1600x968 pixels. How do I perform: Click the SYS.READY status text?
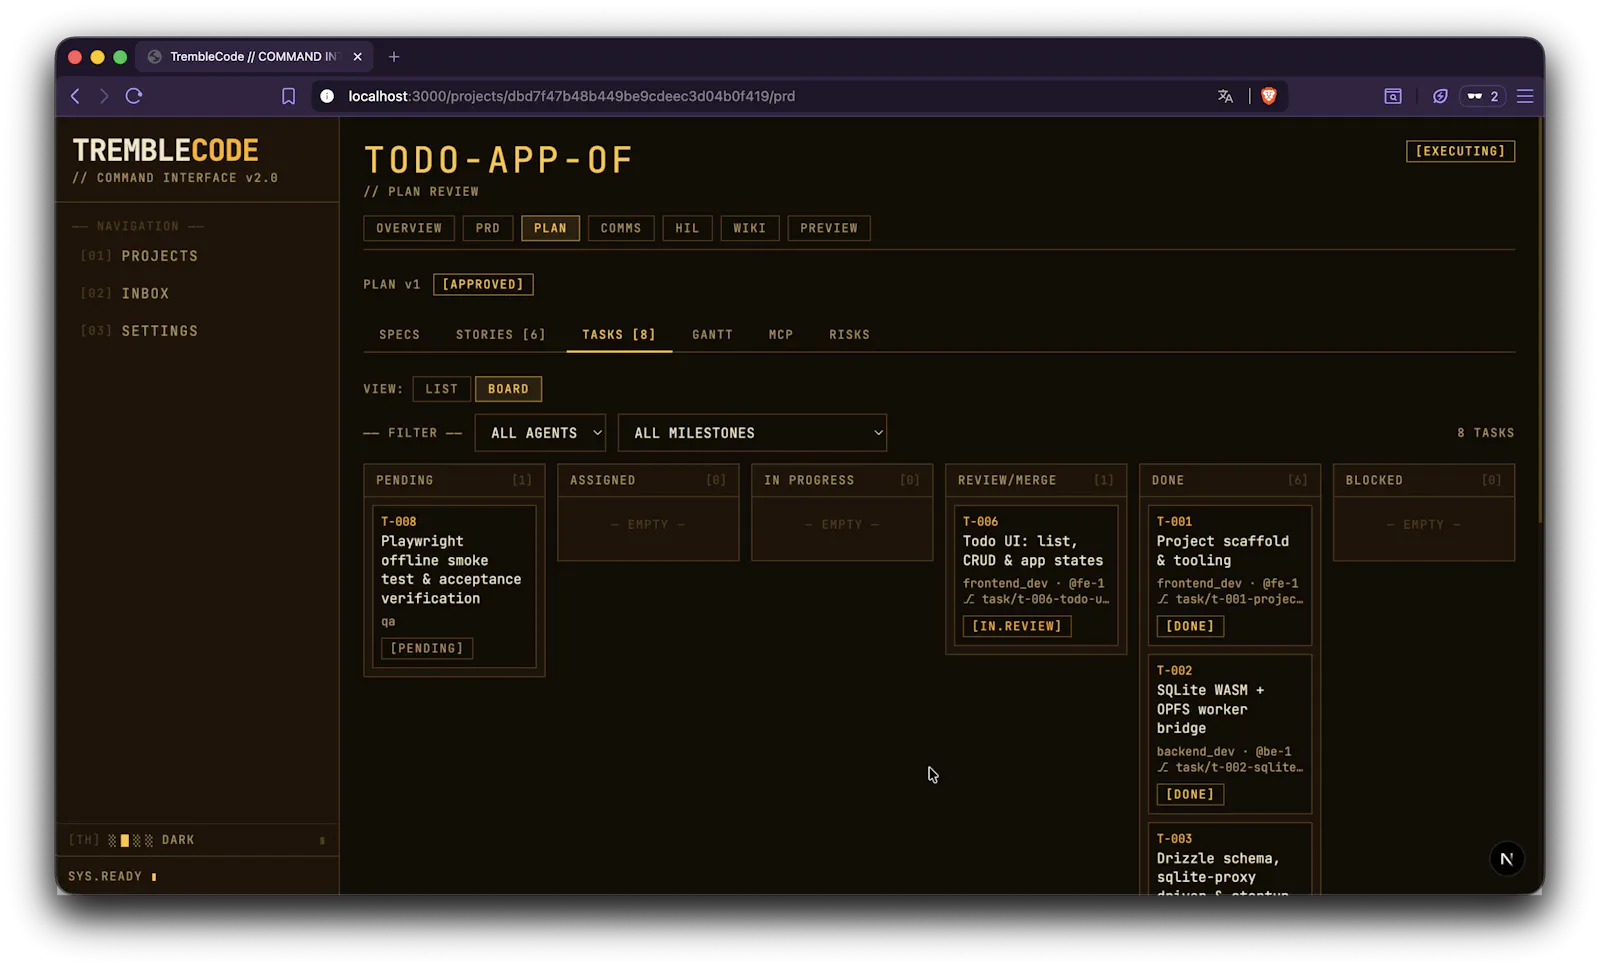(x=105, y=876)
